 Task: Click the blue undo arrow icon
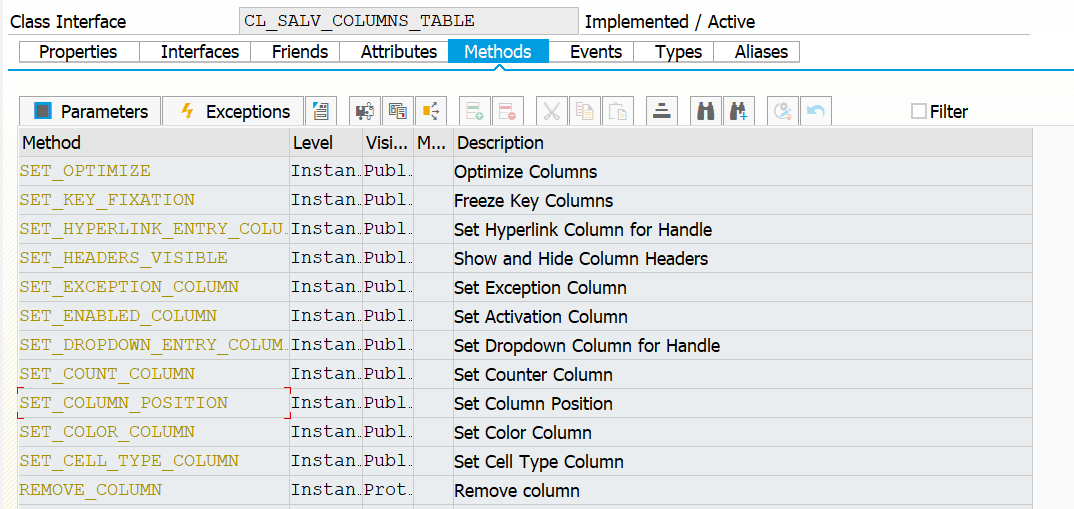point(815,111)
